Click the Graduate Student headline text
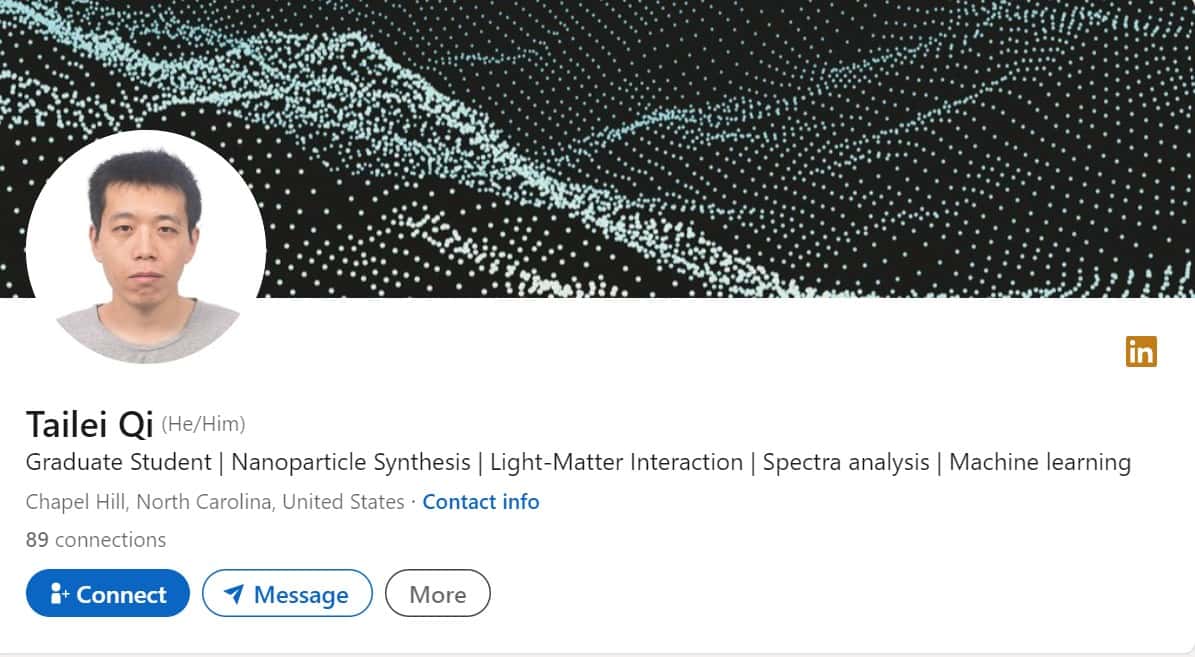Screen dimensions: 1195x657 pyautogui.click(x=117, y=462)
